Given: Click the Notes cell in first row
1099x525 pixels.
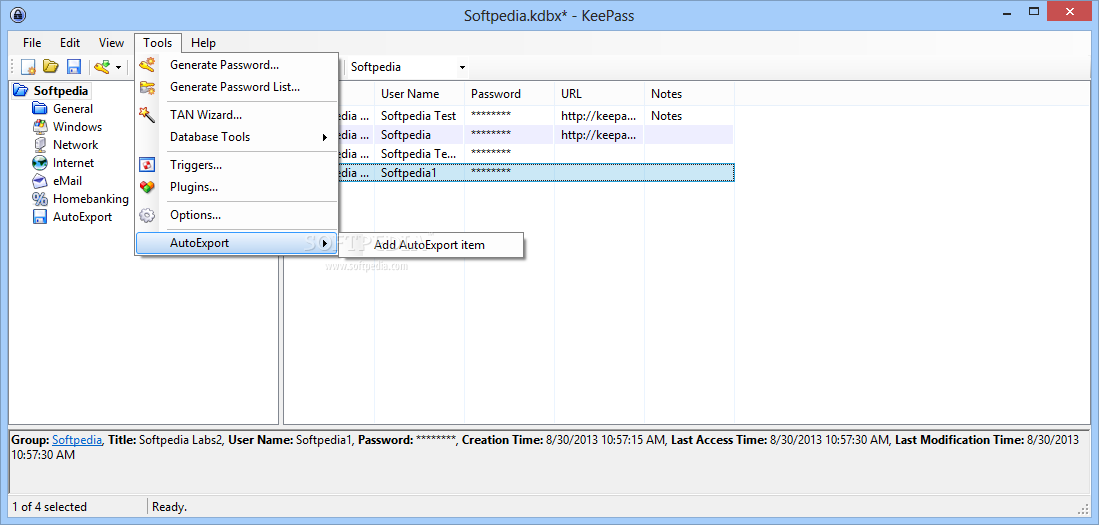Looking at the screenshot, I should coord(689,116).
